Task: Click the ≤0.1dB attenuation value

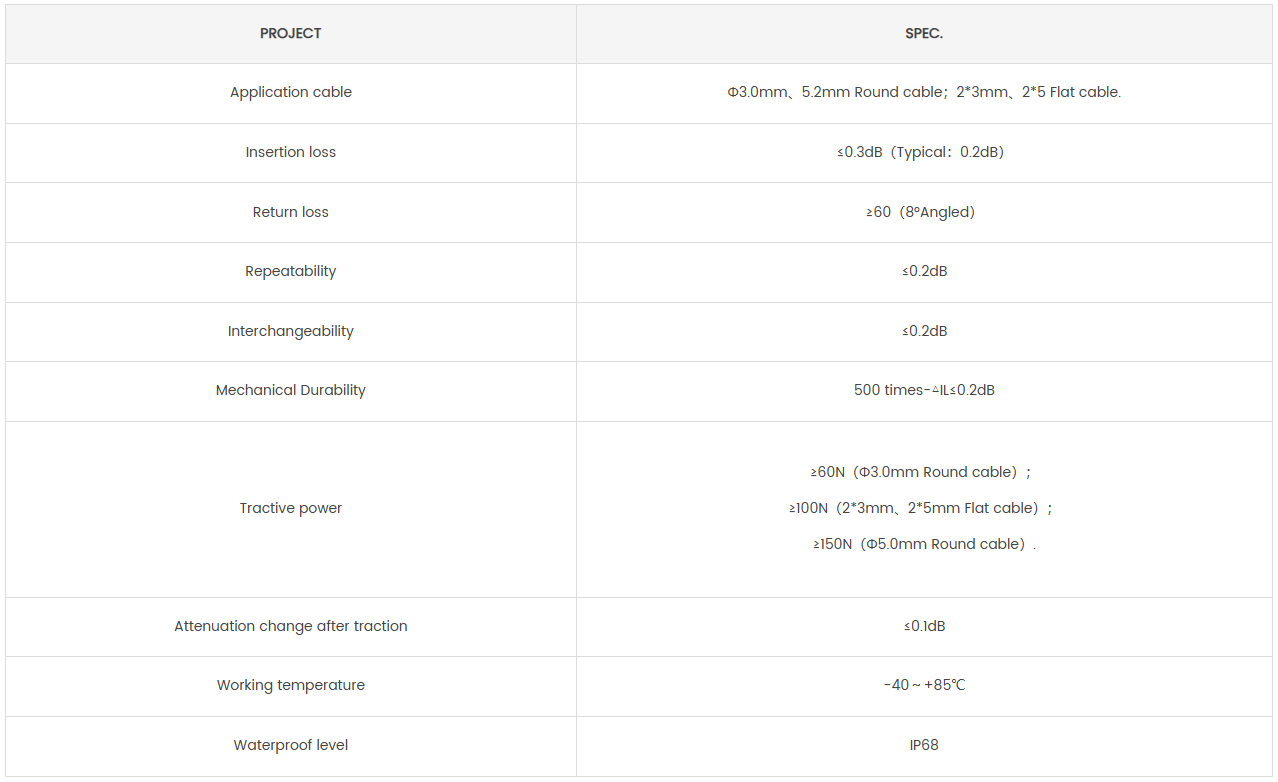Action: click(x=924, y=626)
